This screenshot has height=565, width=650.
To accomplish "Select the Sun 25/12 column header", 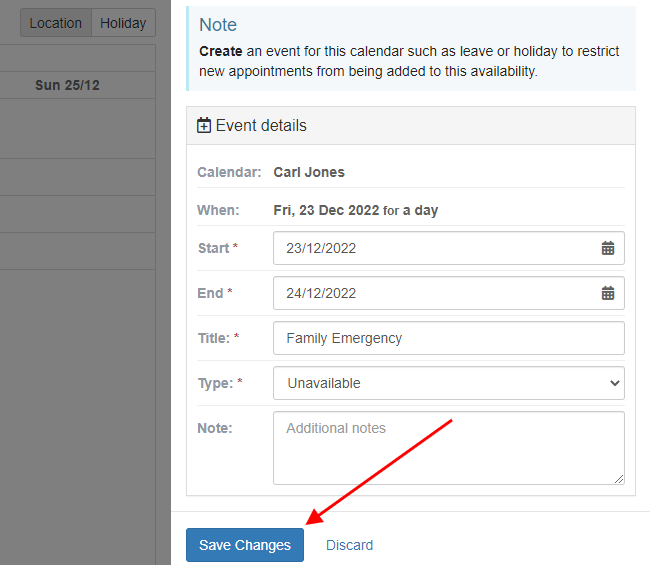I will click(67, 85).
